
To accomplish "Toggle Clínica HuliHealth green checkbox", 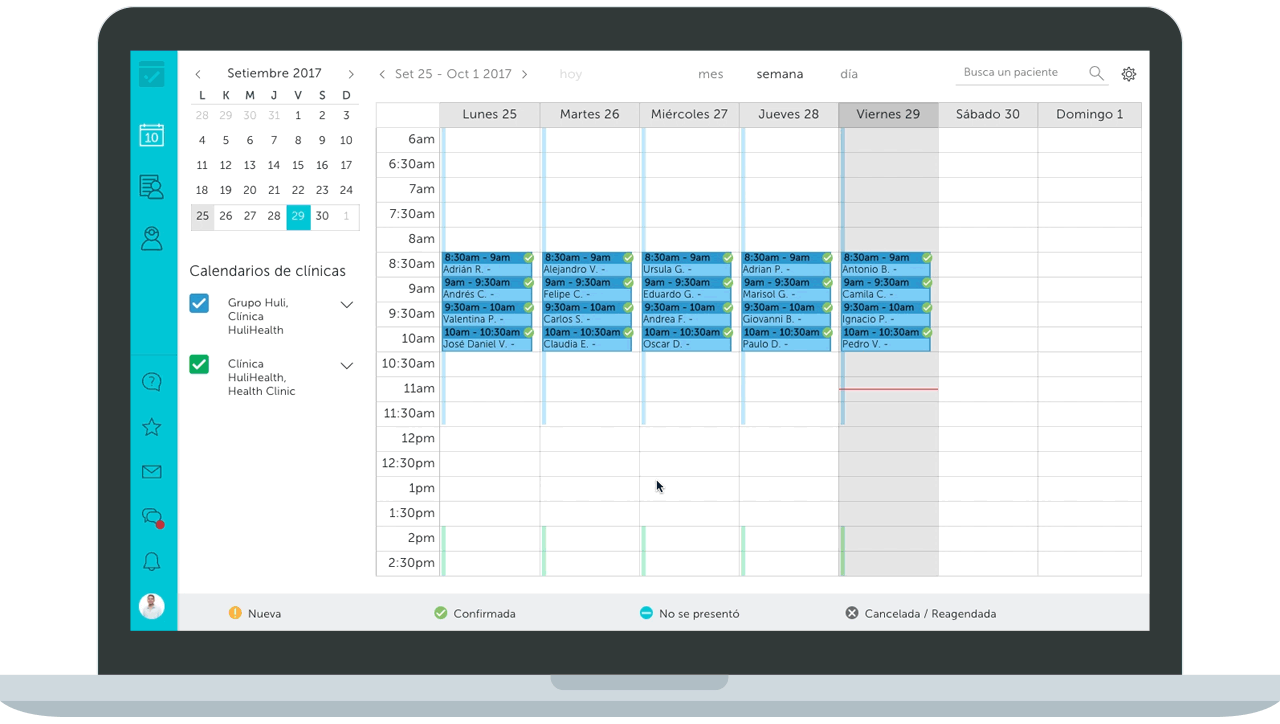I will (x=199, y=364).
